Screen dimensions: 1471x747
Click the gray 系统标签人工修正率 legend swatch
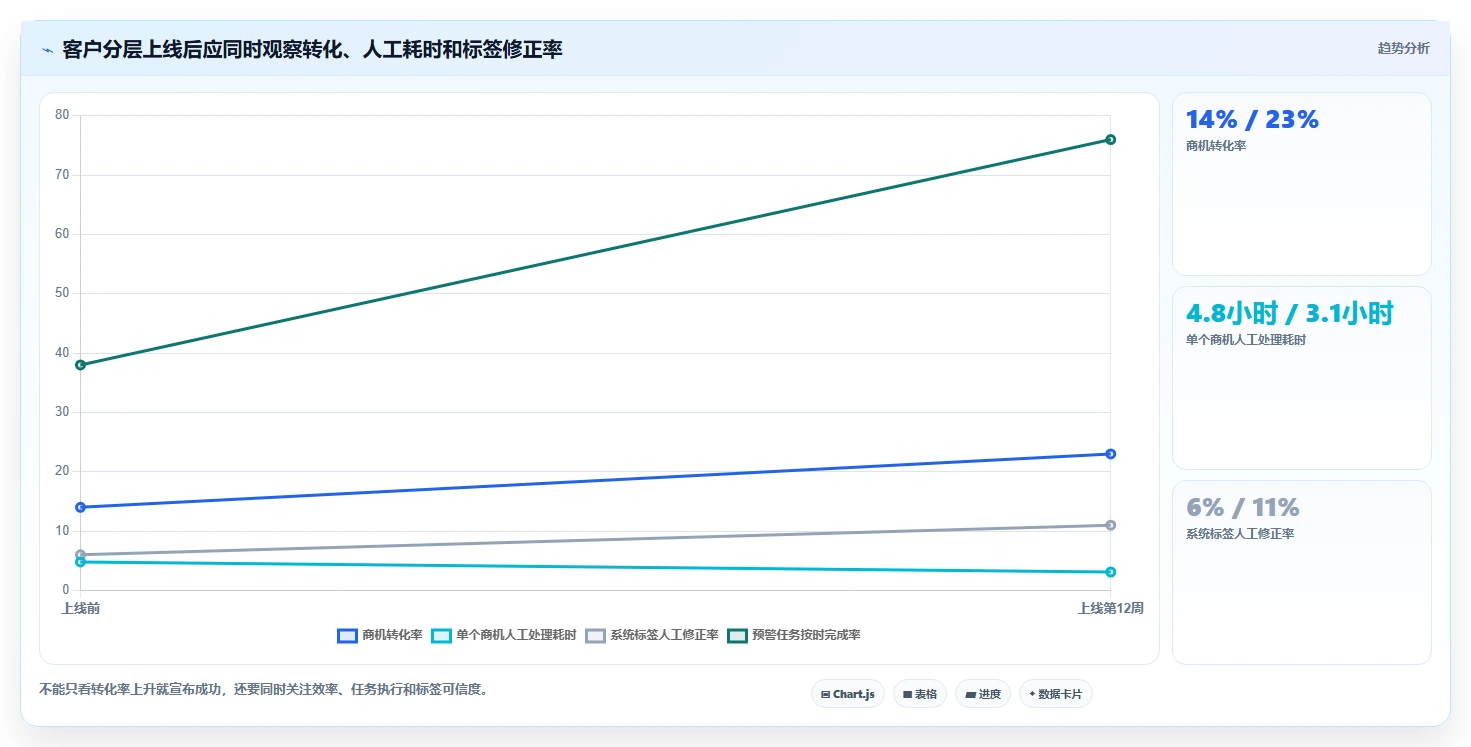click(x=595, y=635)
